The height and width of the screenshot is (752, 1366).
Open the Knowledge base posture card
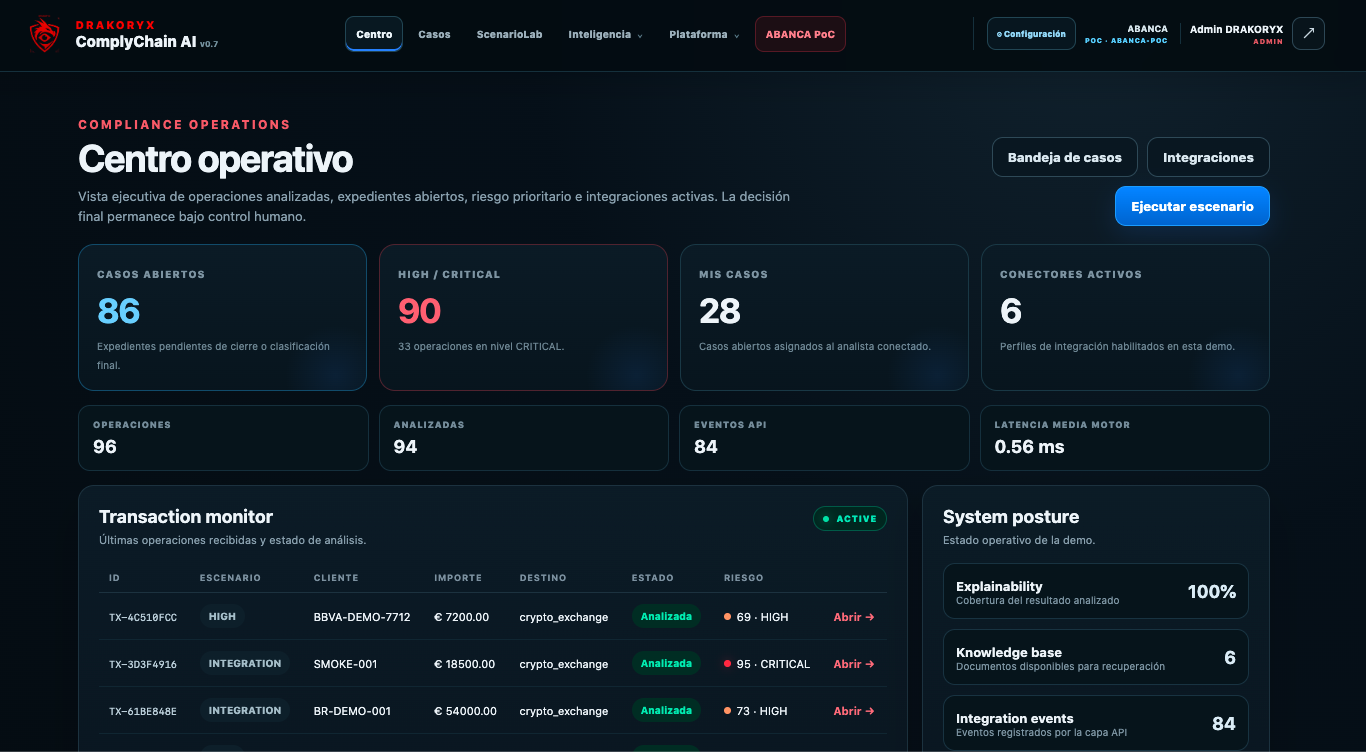(1096, 657)
